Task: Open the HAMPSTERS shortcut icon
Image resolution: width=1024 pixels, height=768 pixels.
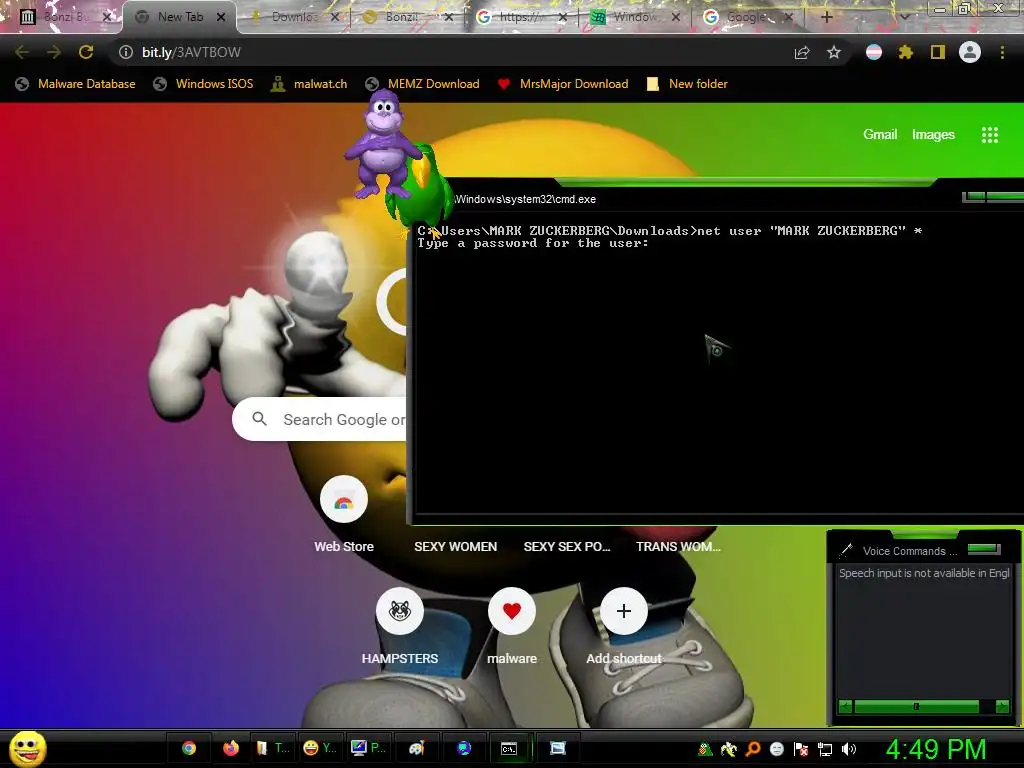Action: click(x=400, y=611)
